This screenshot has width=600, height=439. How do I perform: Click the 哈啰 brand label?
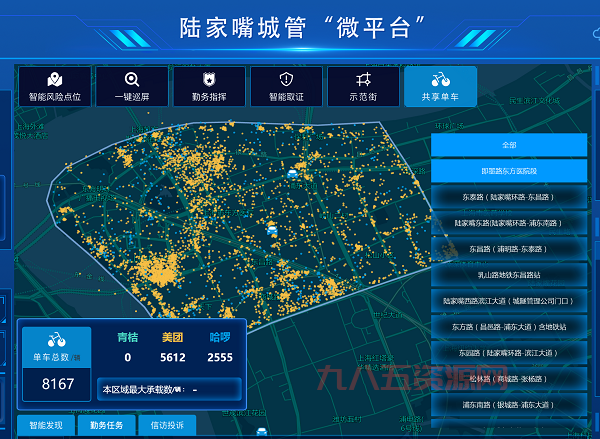click(x=220, y=337)
